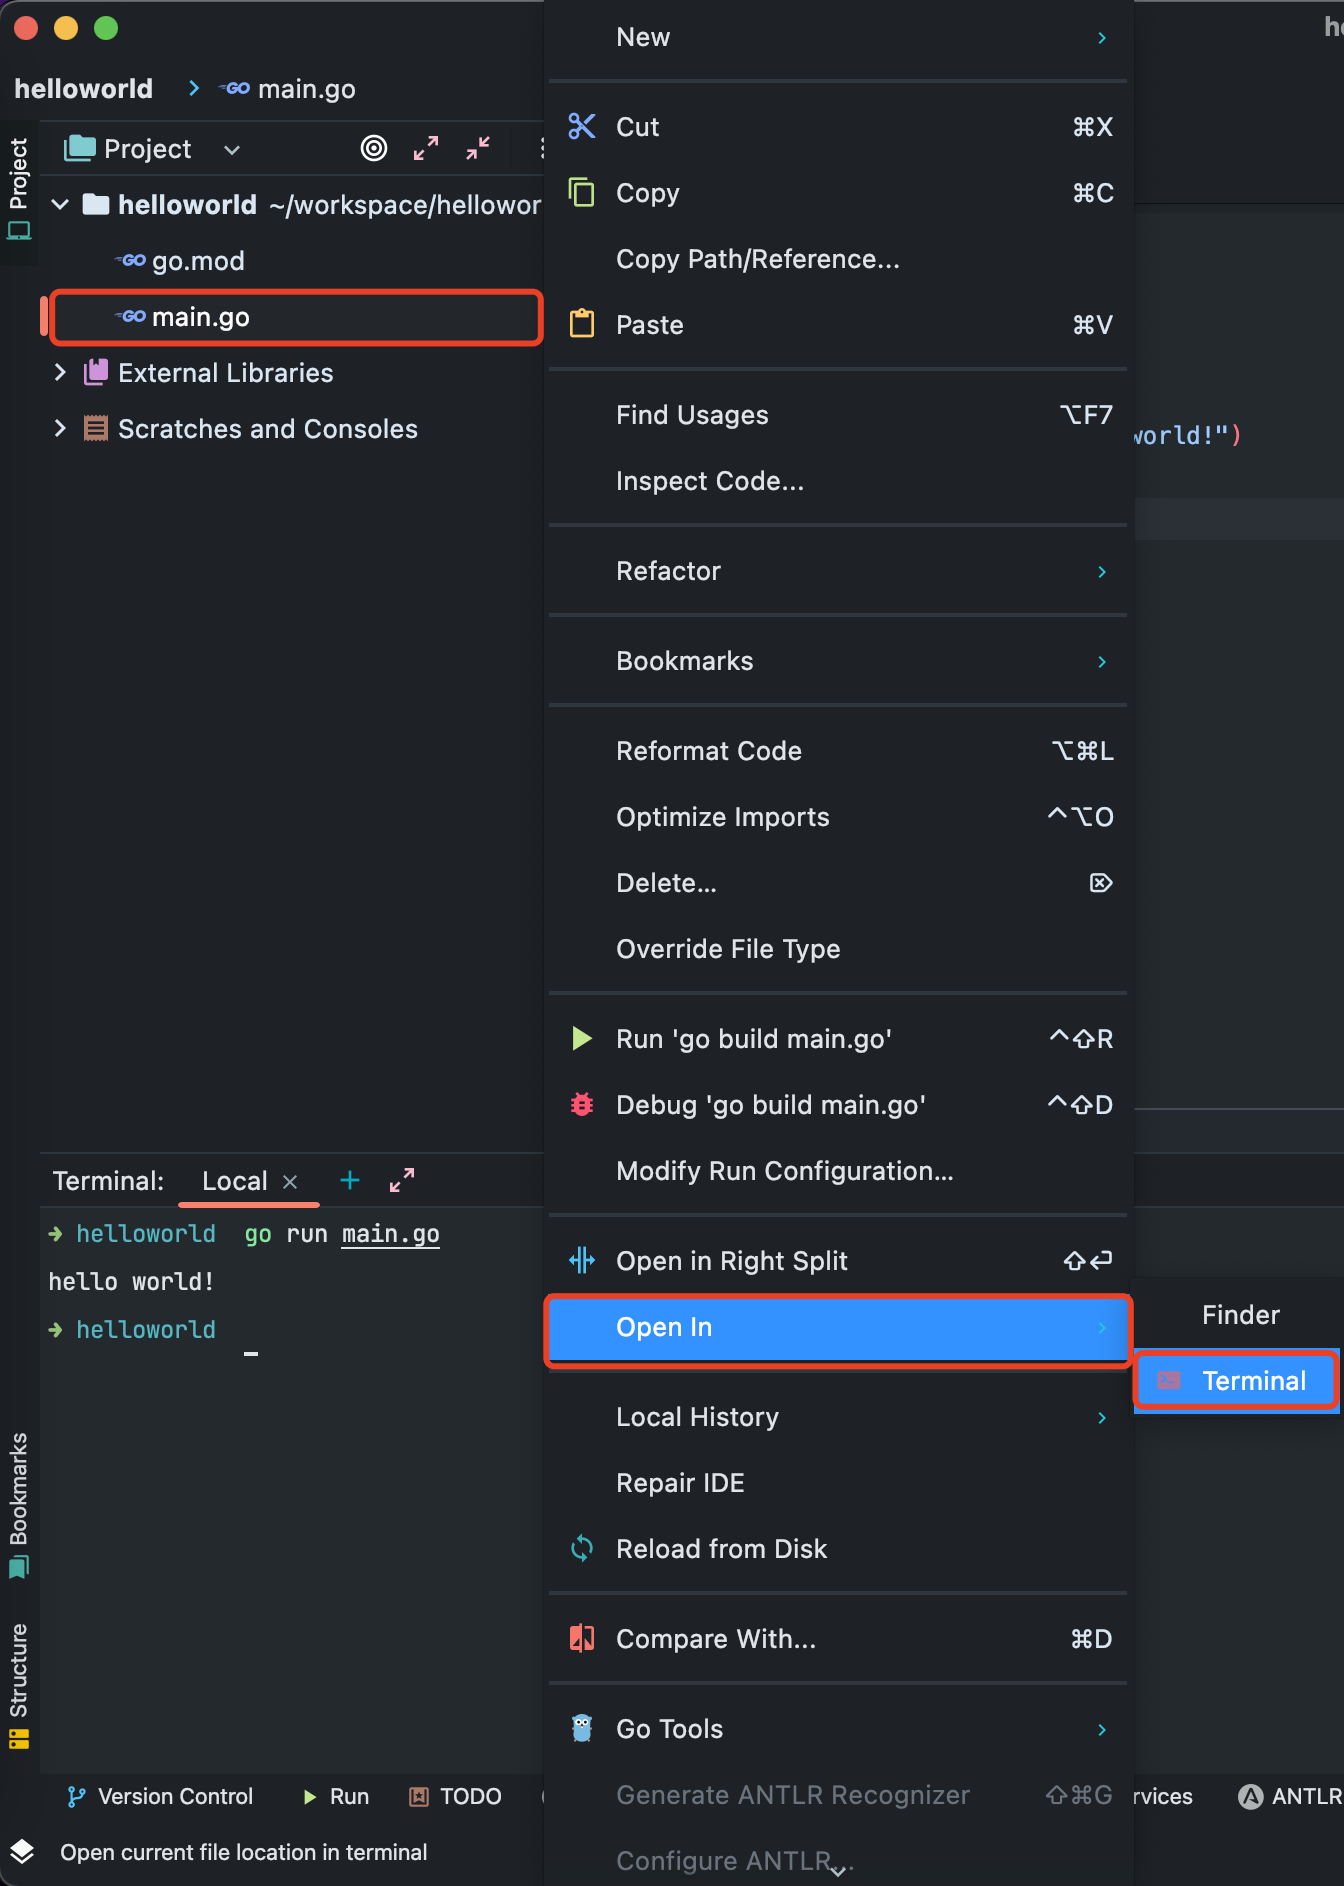Screen dimensions: 1344x1886
Task: Maximize the terminal panel with arrows icon
Action: click(402, 1181)
